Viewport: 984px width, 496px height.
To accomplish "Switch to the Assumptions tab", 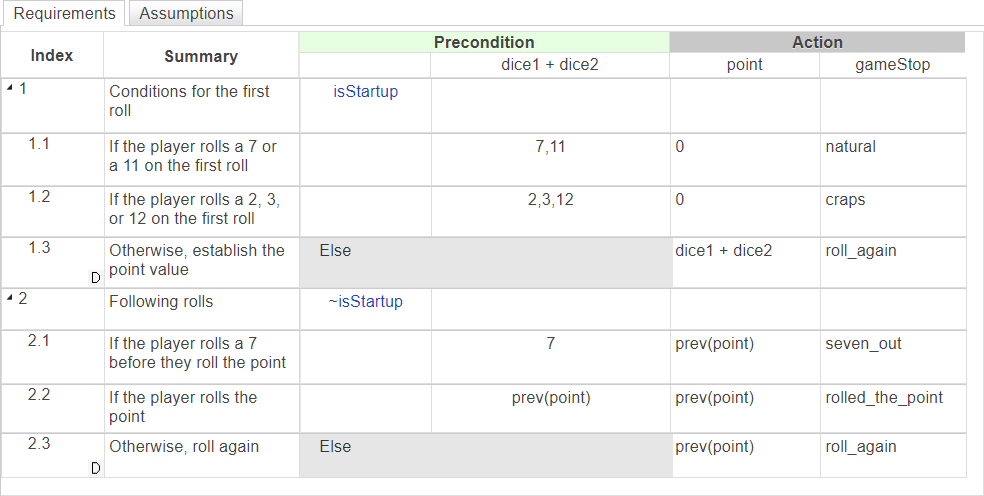I will [186, 13].
